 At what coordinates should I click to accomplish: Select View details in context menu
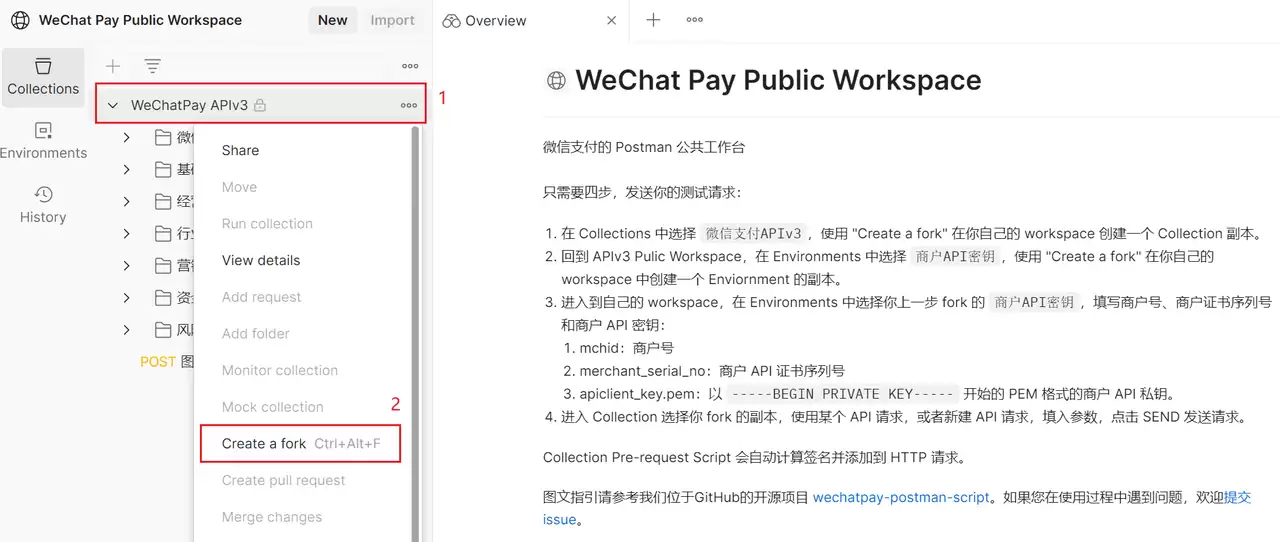pos(261,260)
